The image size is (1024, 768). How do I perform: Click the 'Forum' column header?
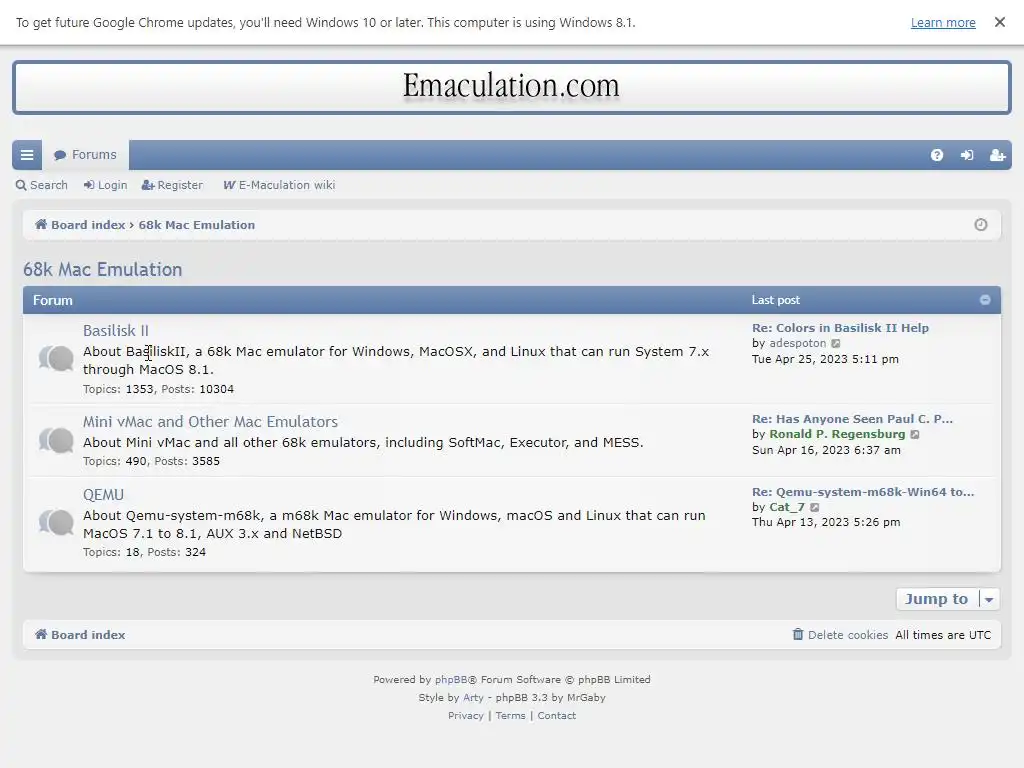tap(53, 300)
